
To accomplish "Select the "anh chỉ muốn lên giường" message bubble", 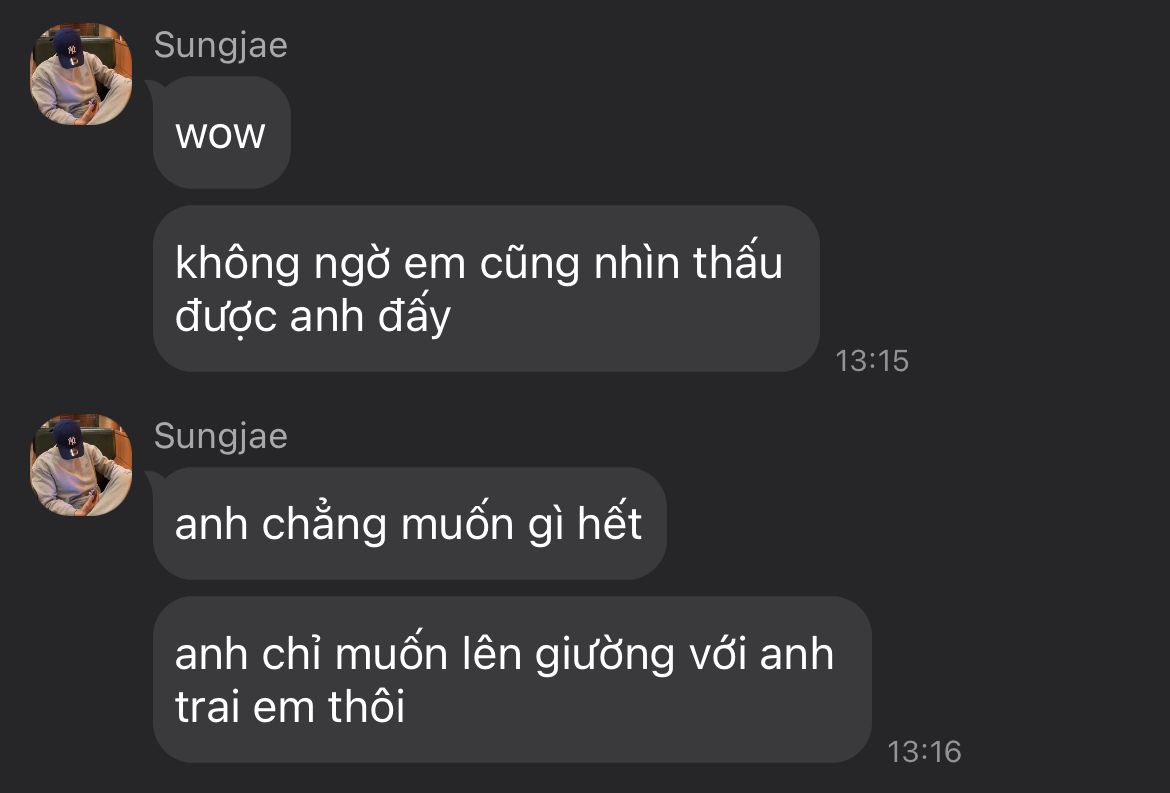I will [x=512, y=680].
